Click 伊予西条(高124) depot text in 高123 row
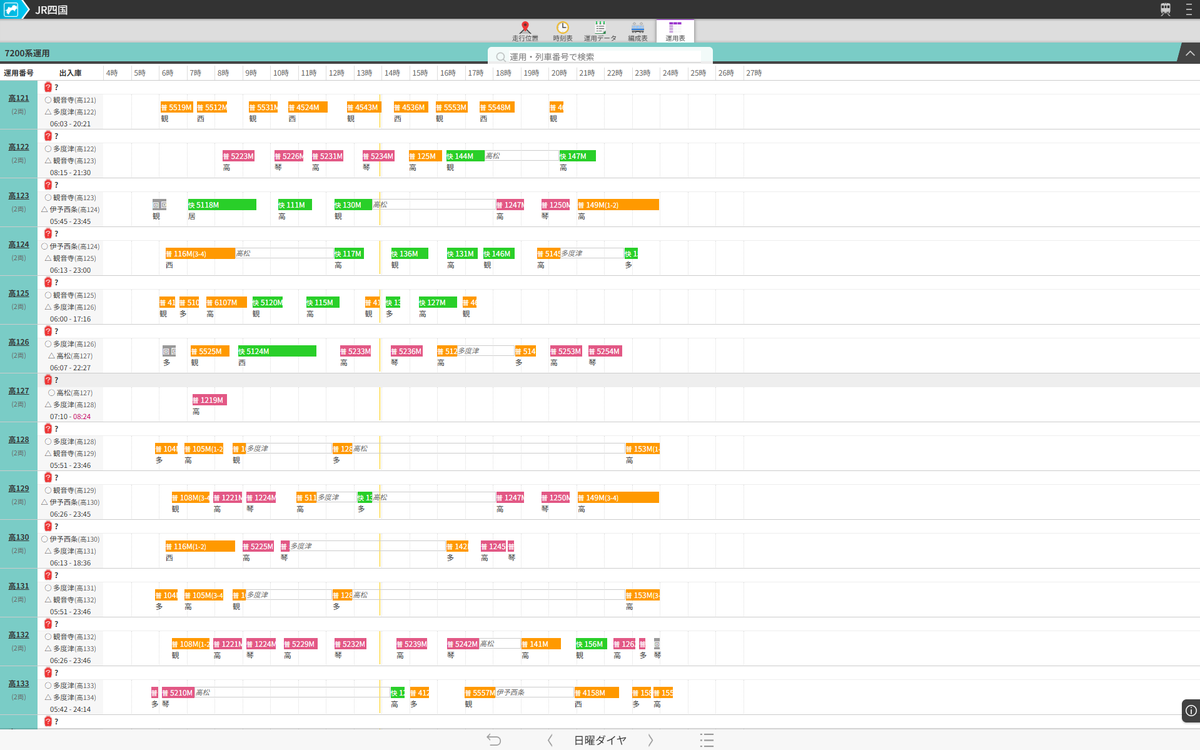1200x750 pixels. tap(75, 210)
